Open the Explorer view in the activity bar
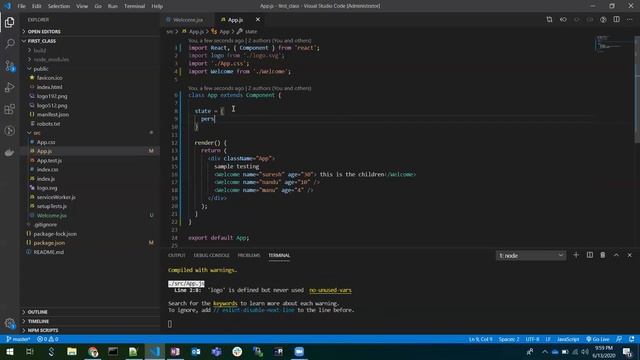 (x=9, y=22)
